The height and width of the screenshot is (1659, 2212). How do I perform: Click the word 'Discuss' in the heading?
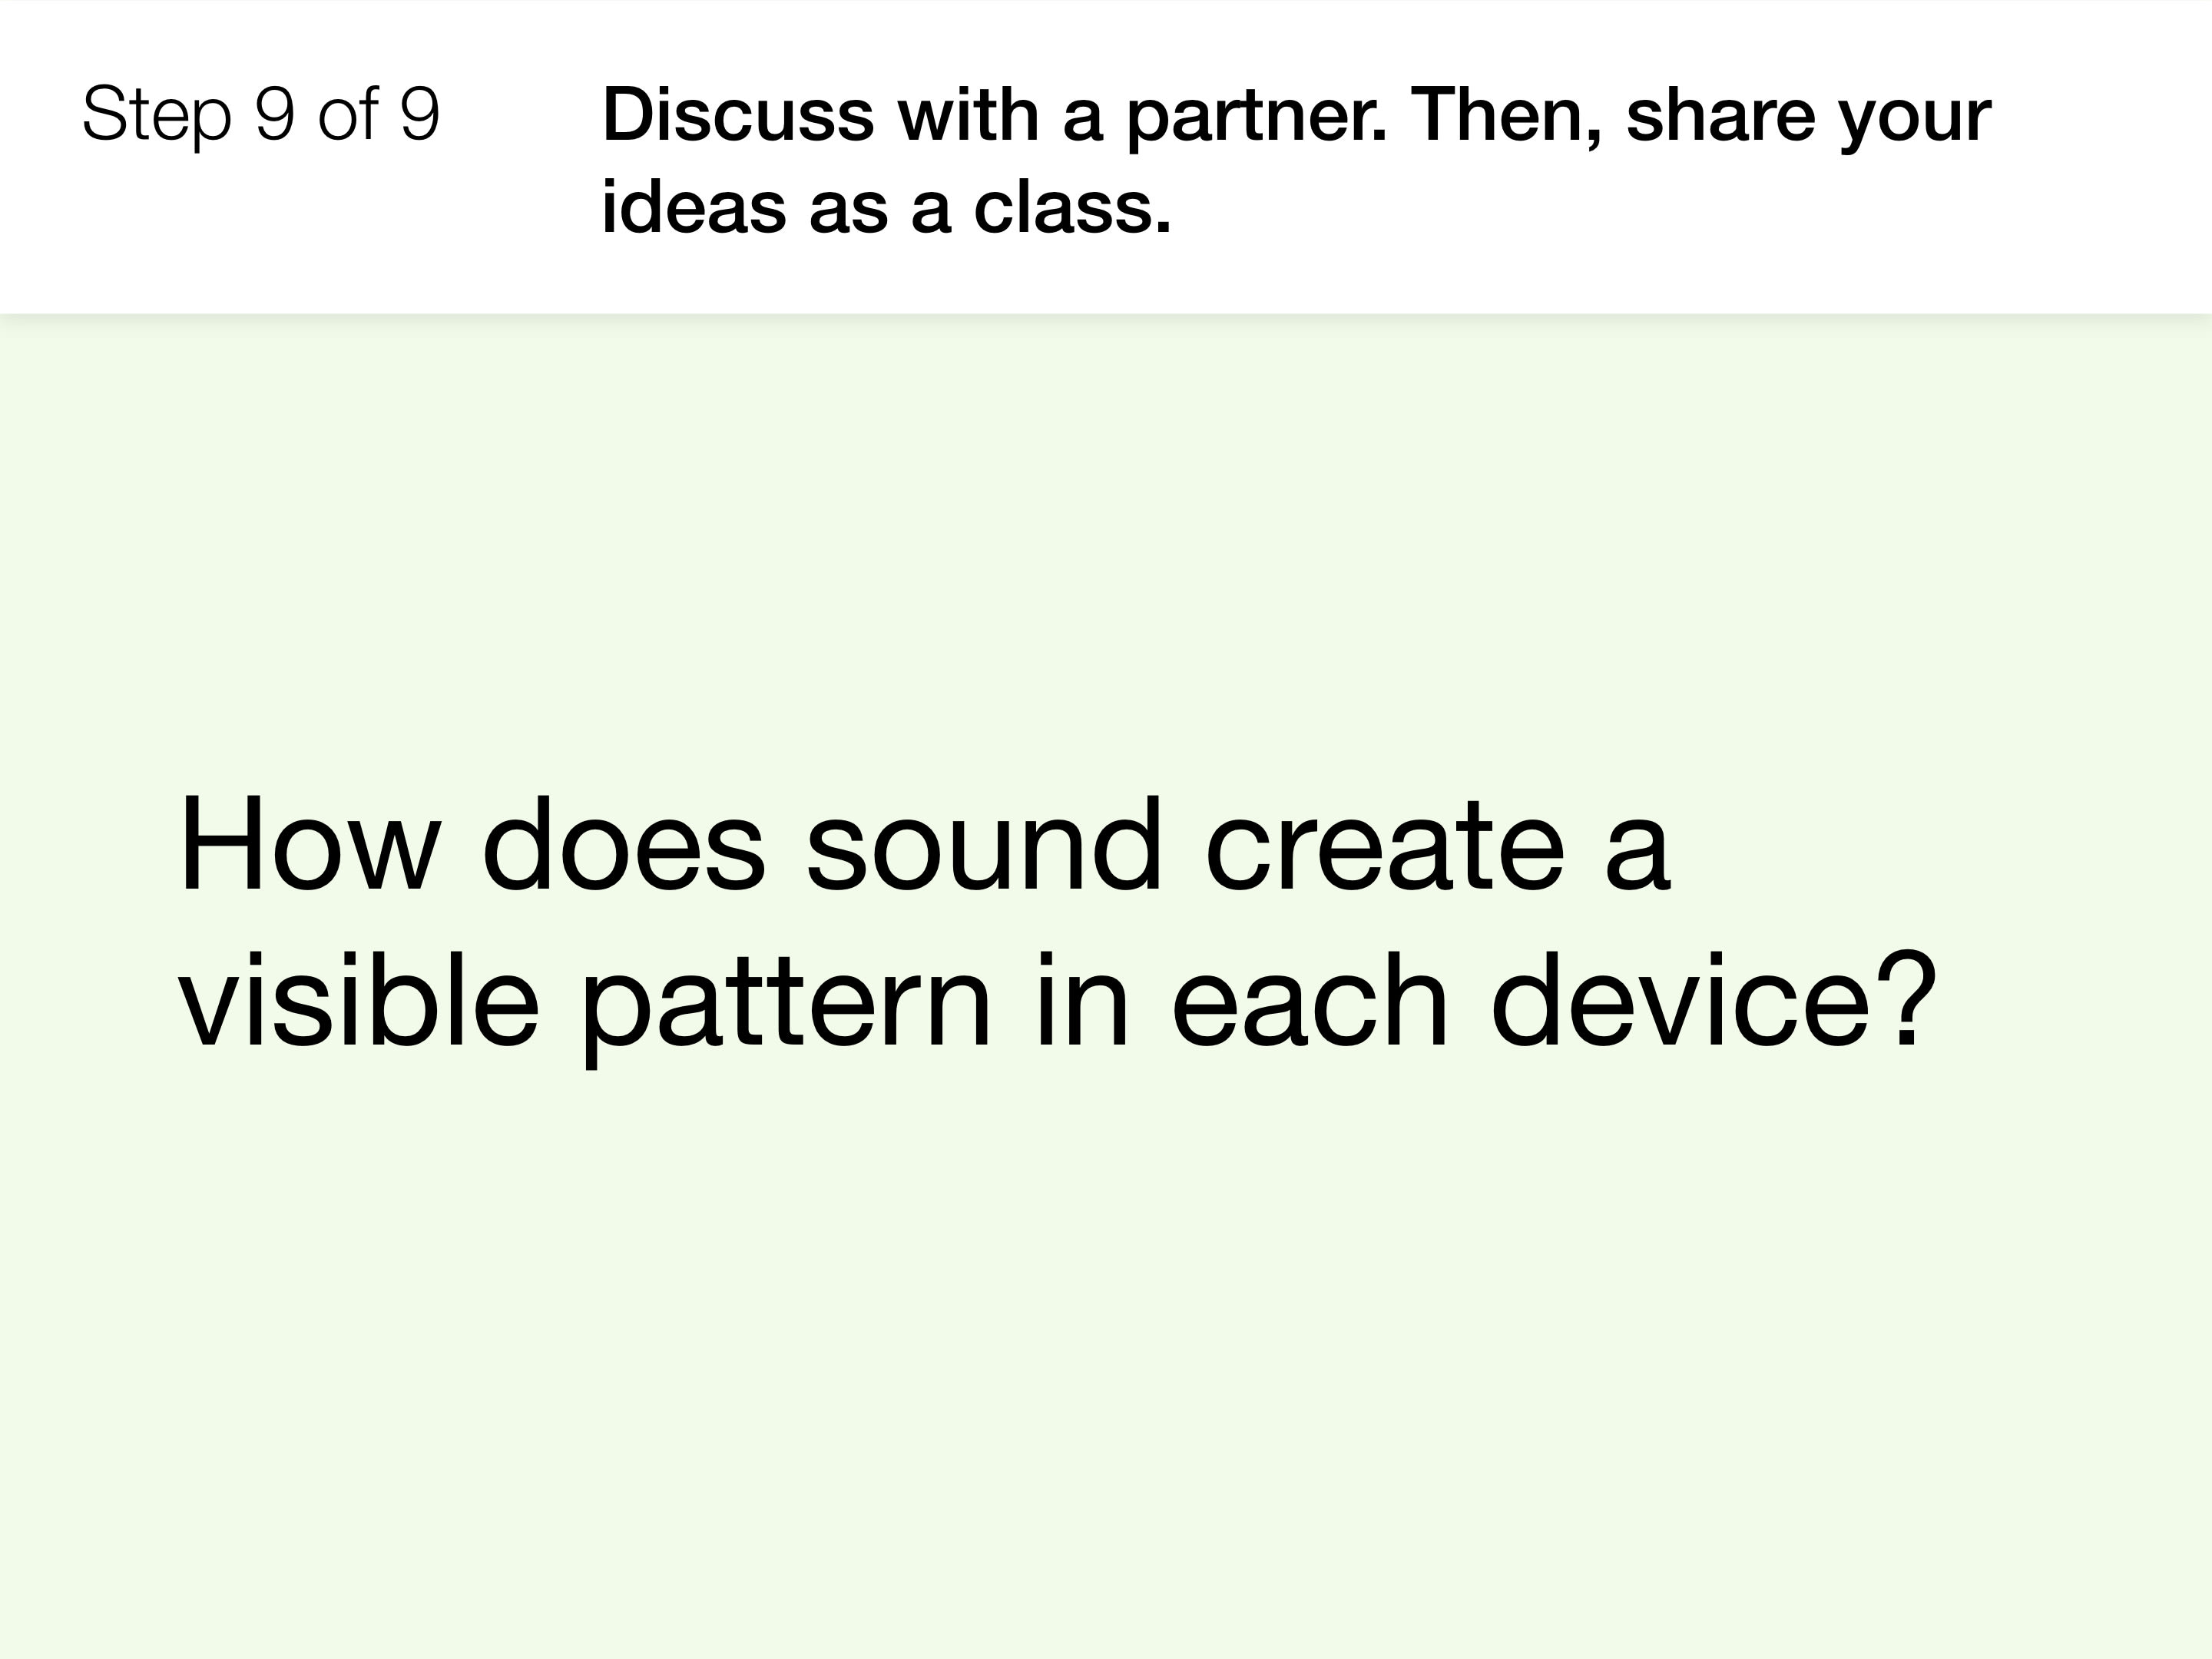click(x=738, y=115)
